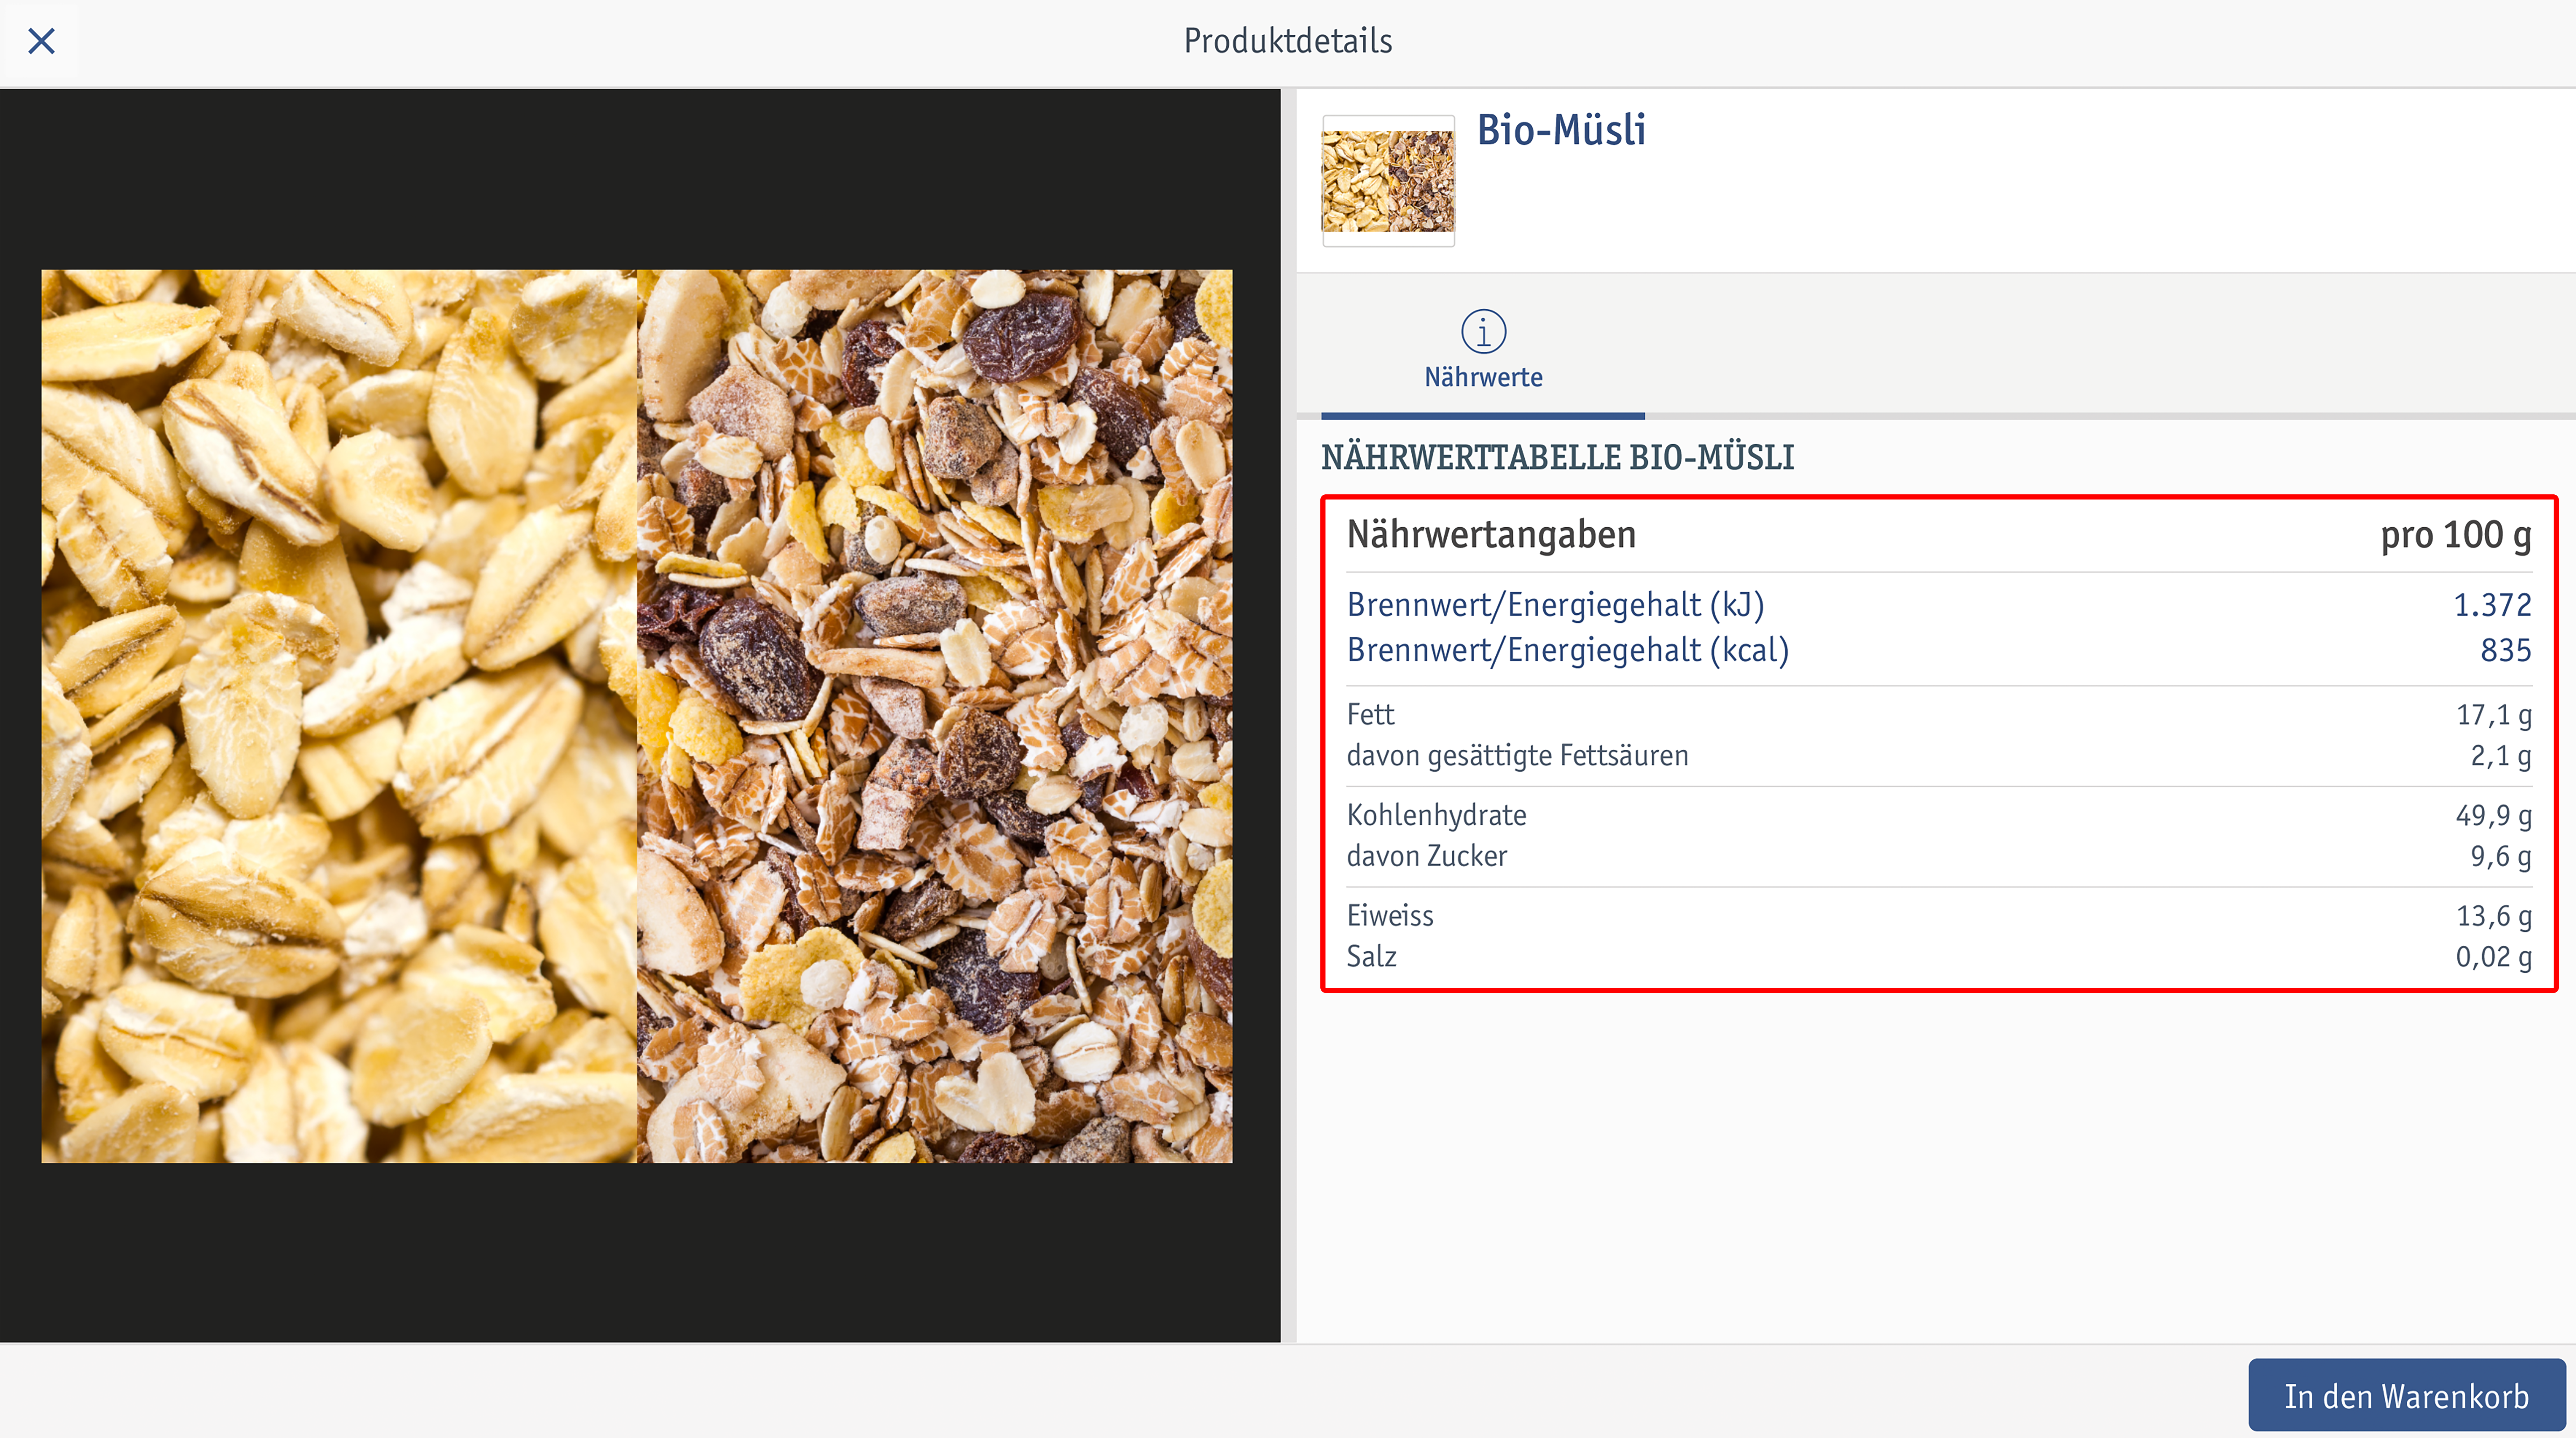Click the Eiweiss row label

[x=1390, y=916]
